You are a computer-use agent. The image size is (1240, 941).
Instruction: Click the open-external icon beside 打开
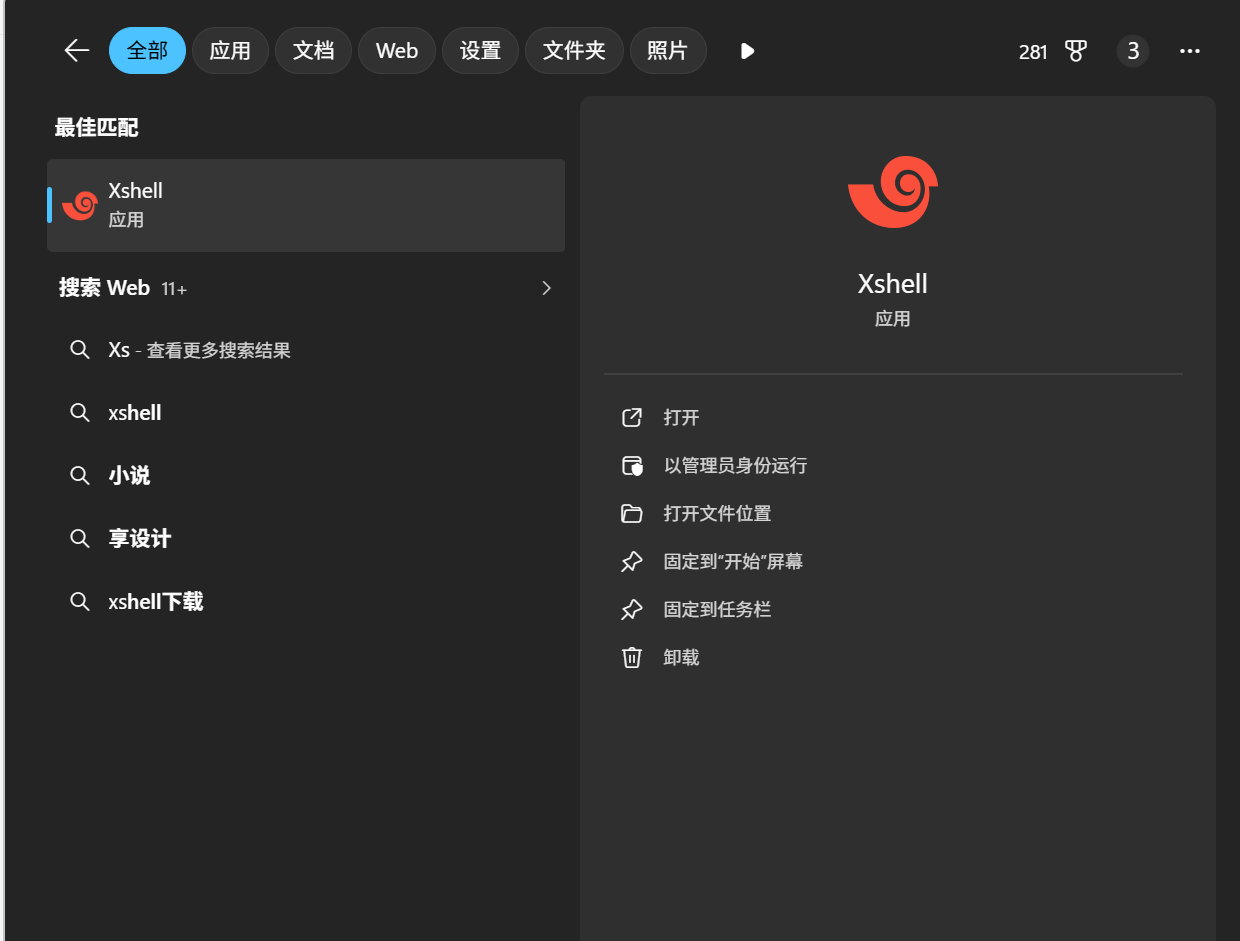pyautogui.click(x=632, y=417)
